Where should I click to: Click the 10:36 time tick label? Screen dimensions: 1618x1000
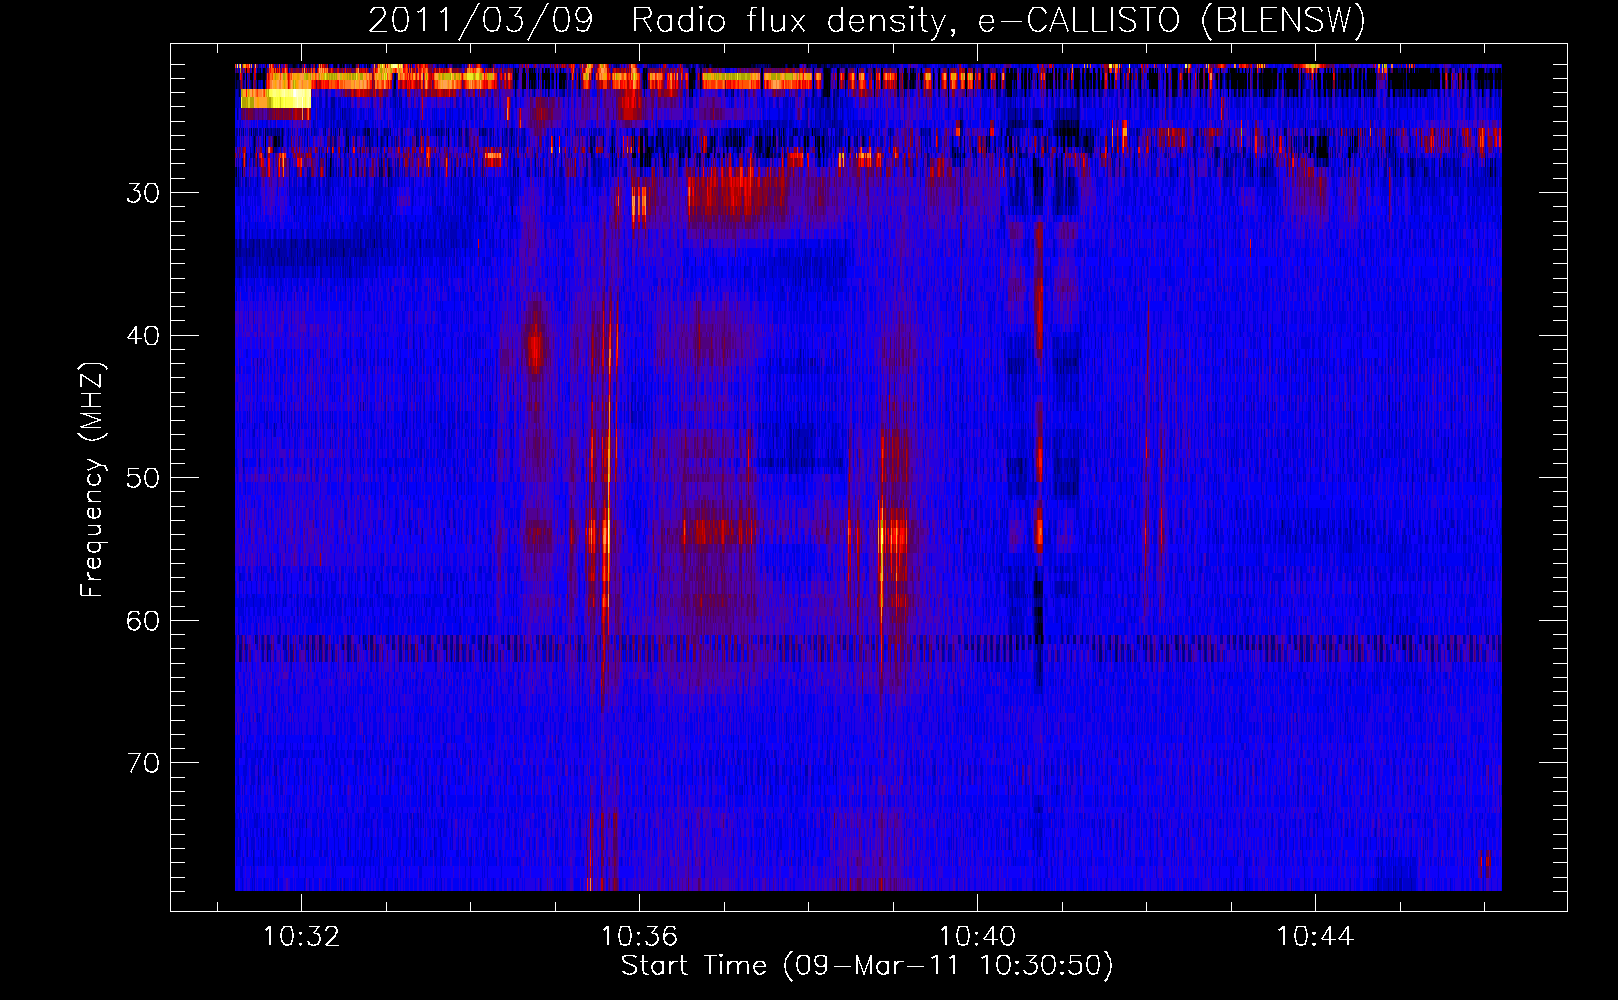tap(639, 937)
